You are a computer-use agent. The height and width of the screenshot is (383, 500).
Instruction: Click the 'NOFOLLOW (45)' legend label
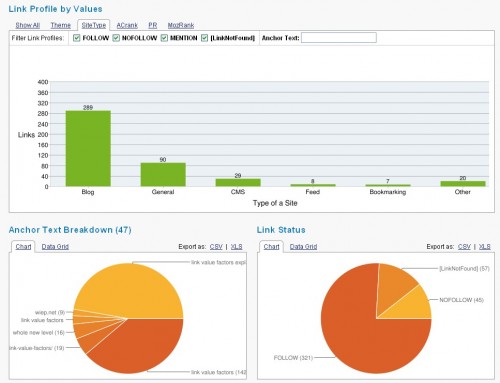click(x=461, y=300)
